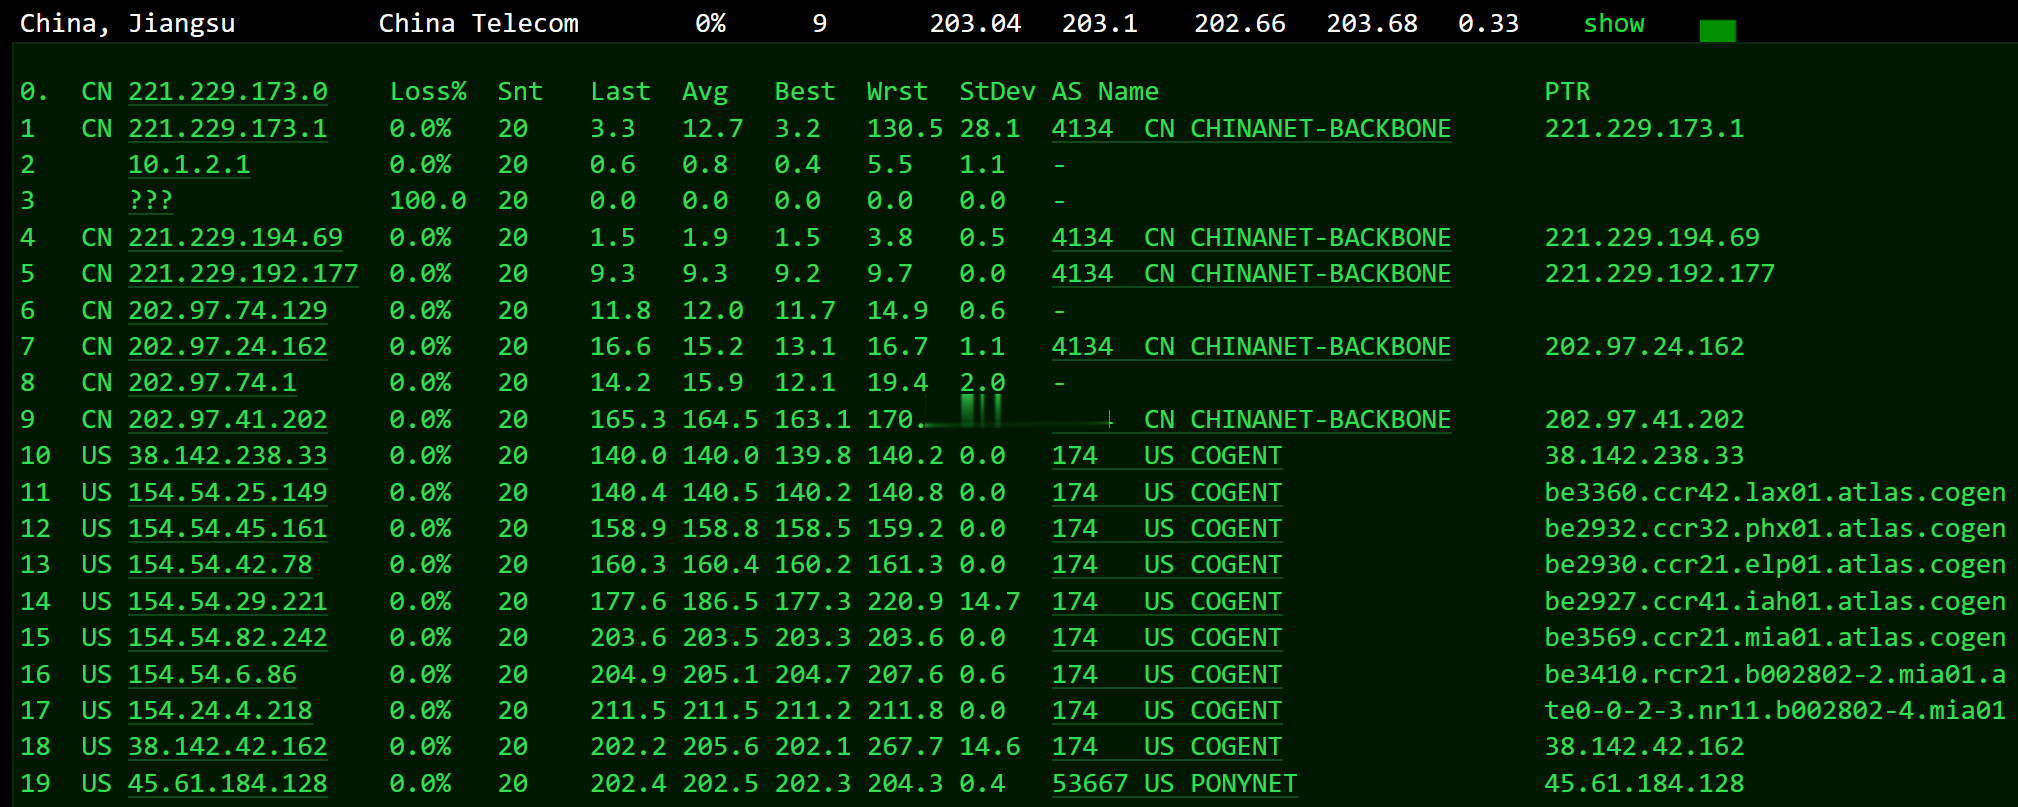Click summary StDev value 0.33
The image size is (2018, 807).
coord(1488,24)
